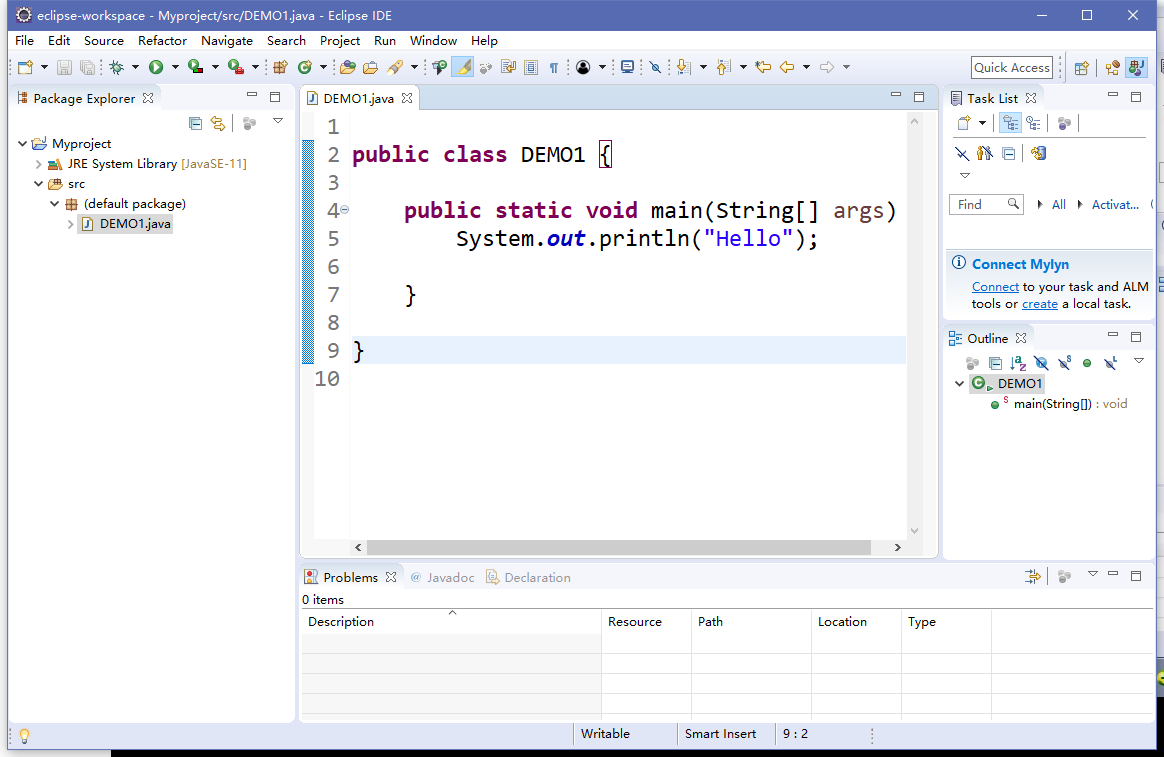Click the Quick Access field
1164x757 pixels.
point(1012,68)
